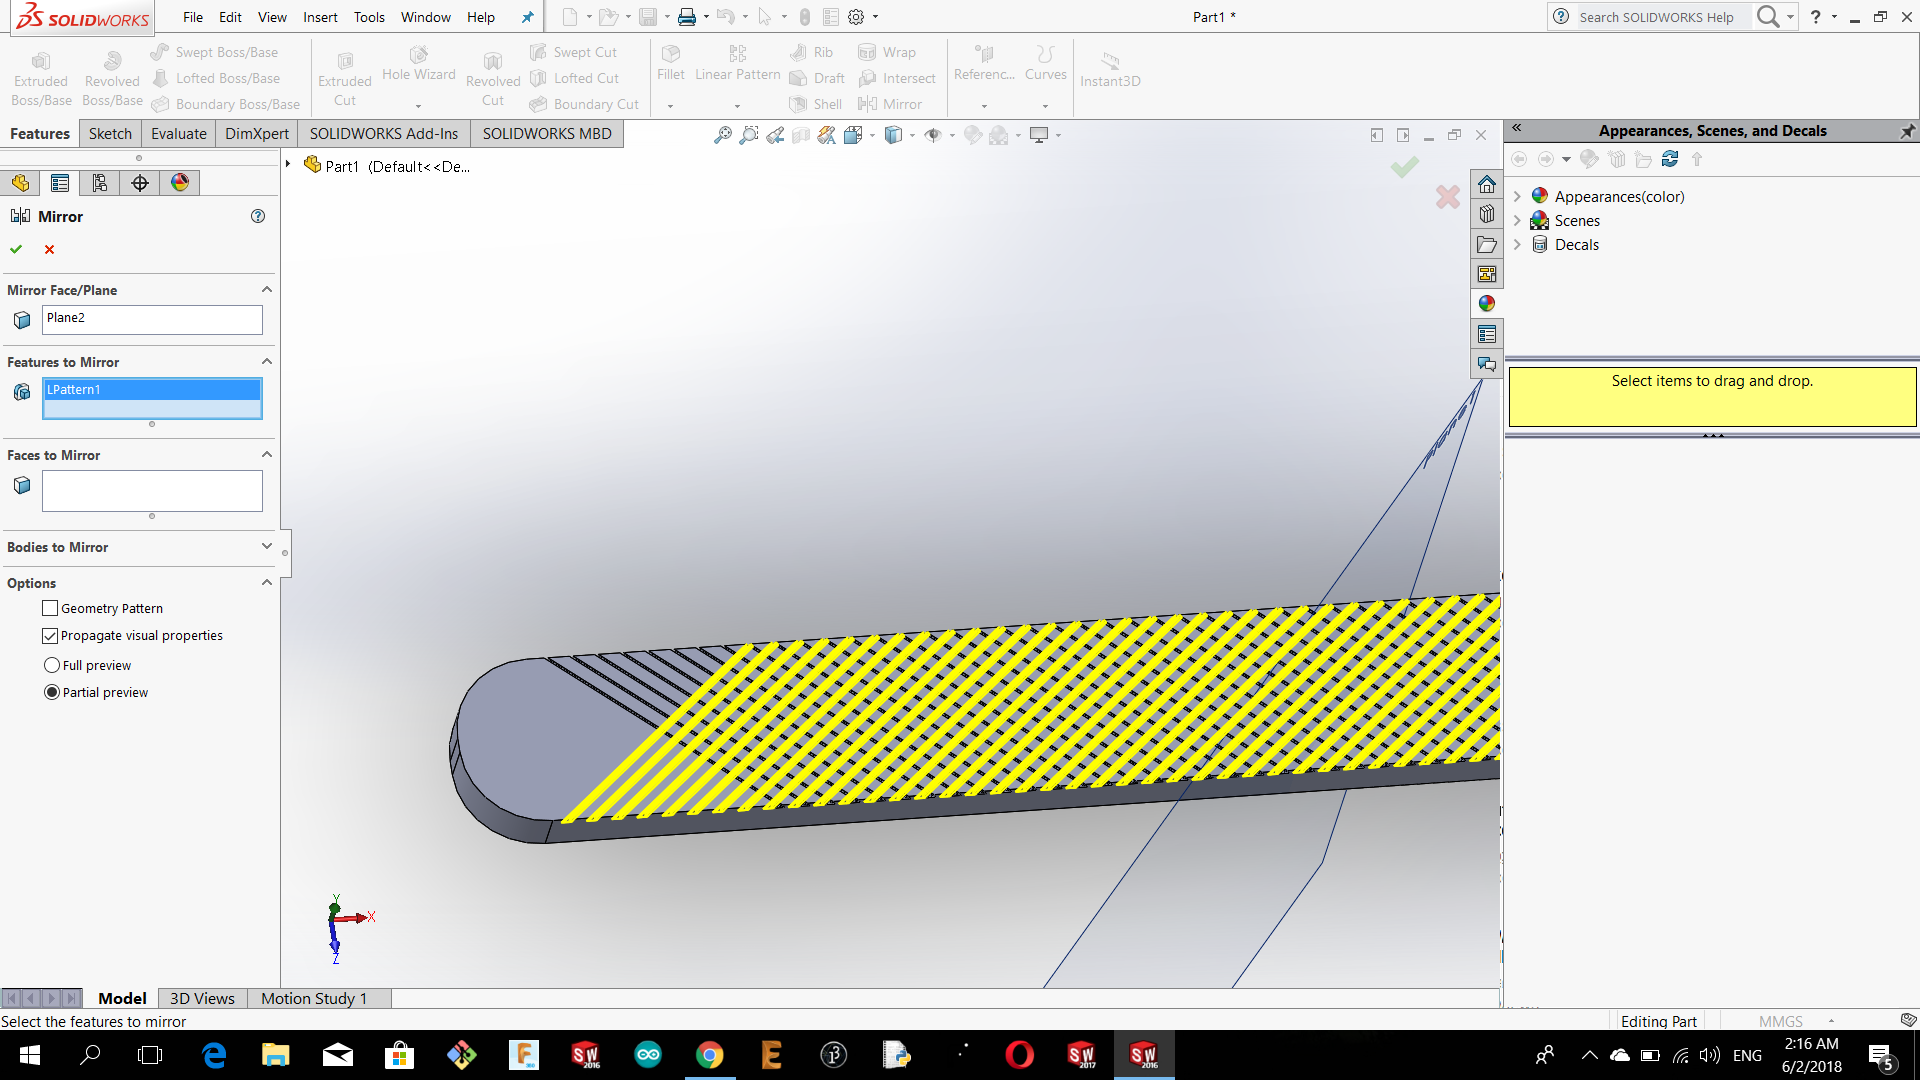The height and width of the screenshot is (1080, 1920).
Task: Open the SOLIDWORKS Forum task pane icon
Action: pos(1487,364)
